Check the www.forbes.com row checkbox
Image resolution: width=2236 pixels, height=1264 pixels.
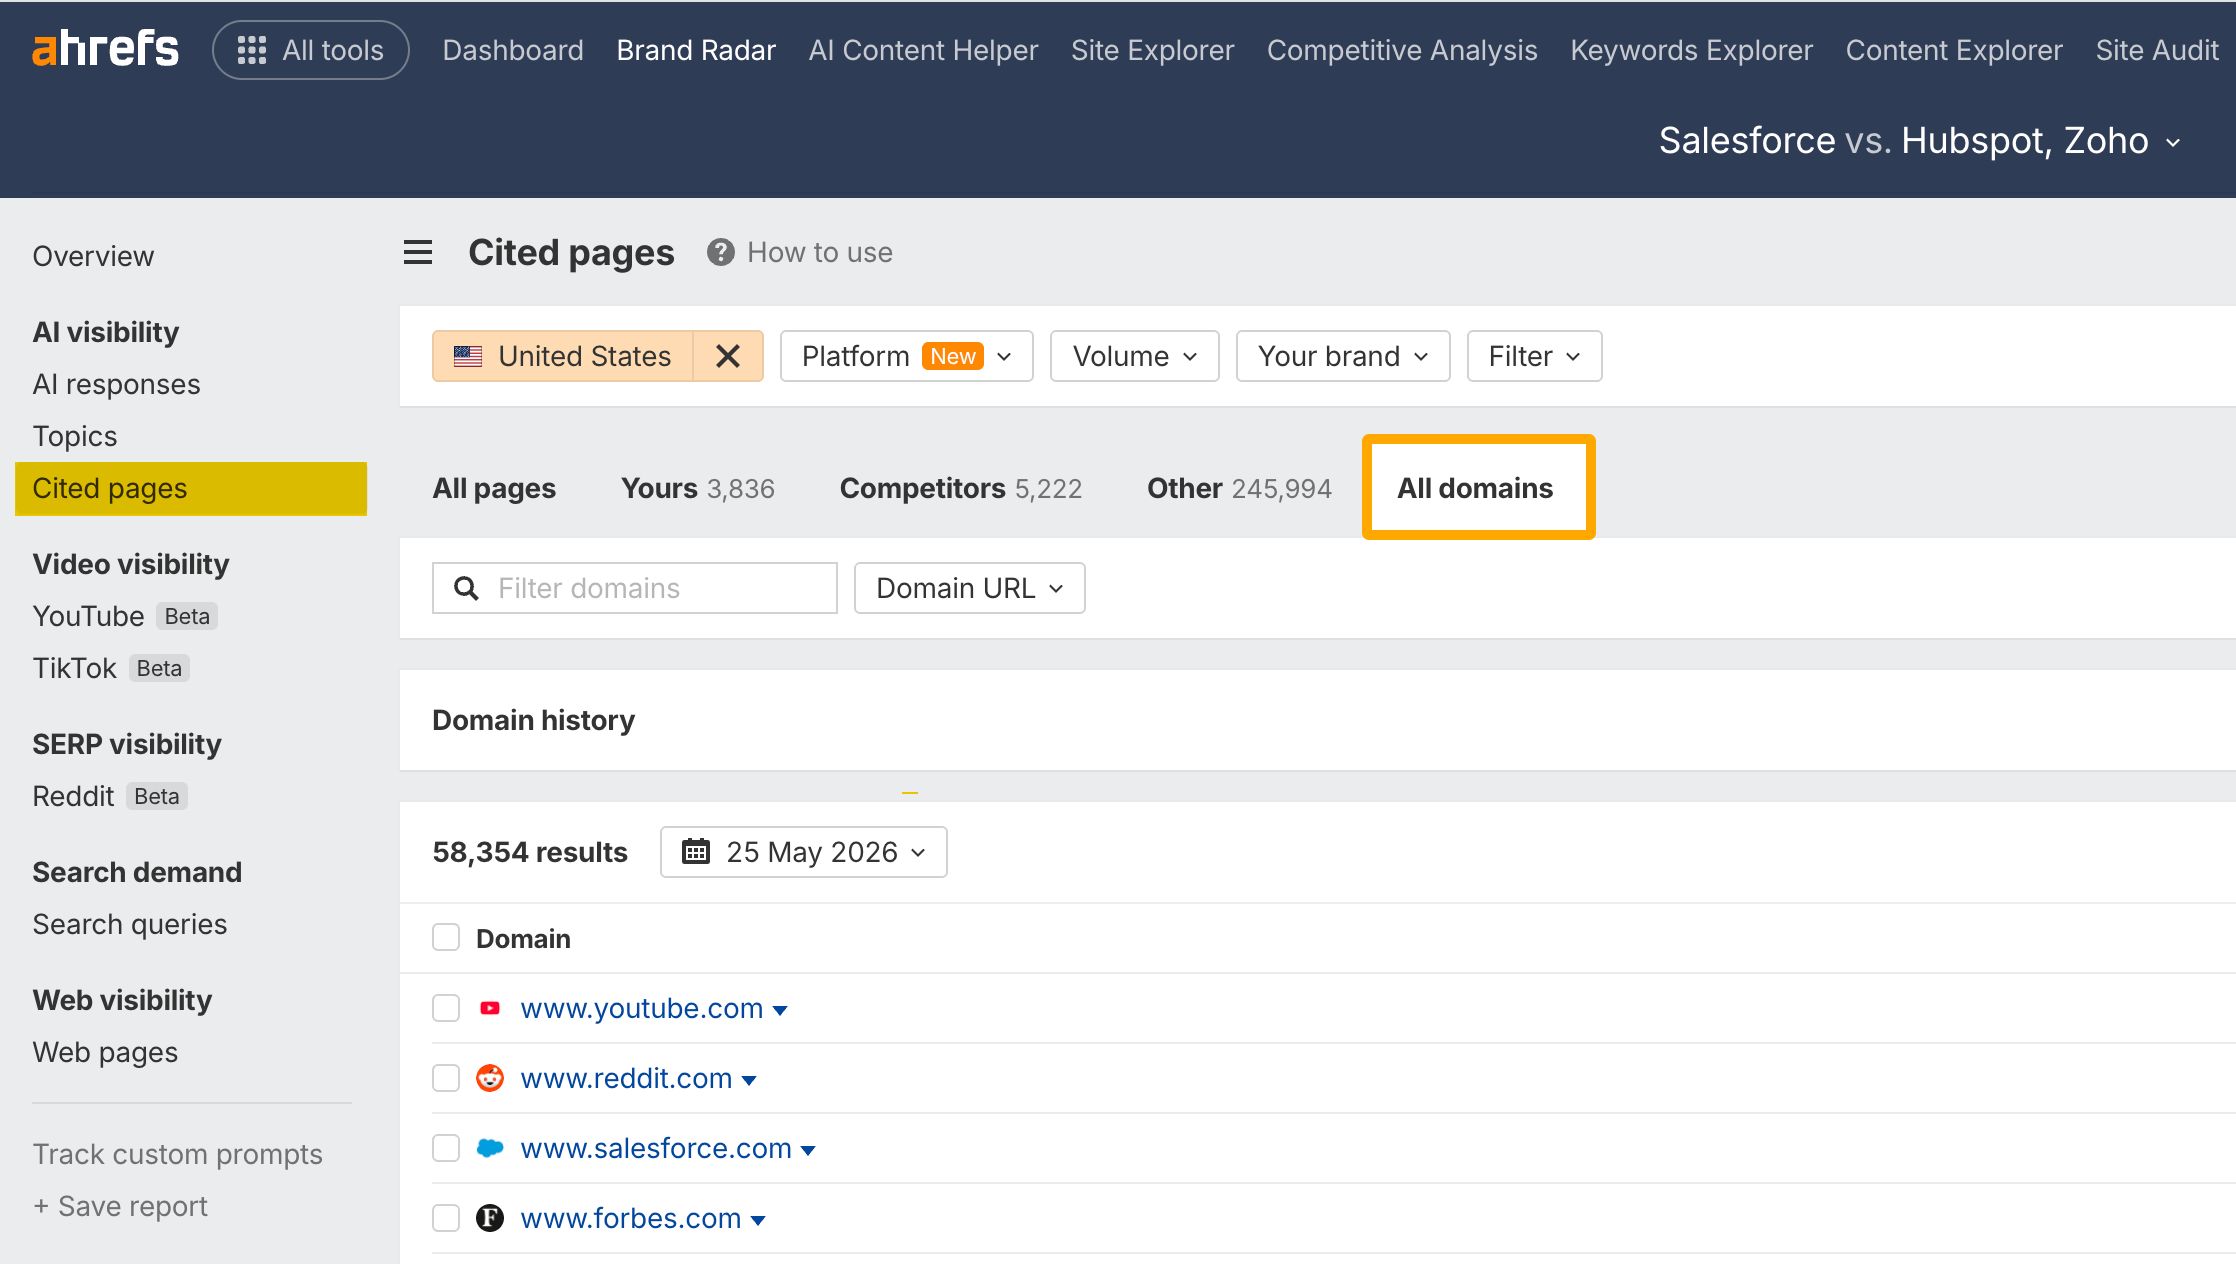click(x=446, y=1218)
